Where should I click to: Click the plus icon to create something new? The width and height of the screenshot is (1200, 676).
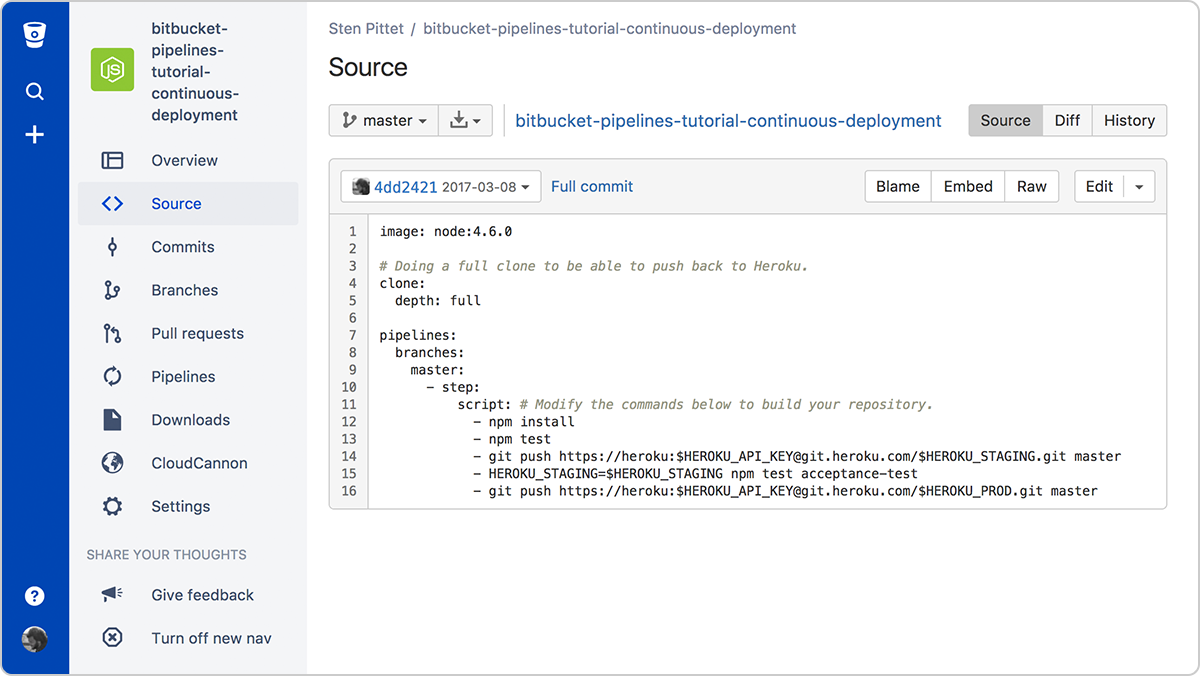34,134
